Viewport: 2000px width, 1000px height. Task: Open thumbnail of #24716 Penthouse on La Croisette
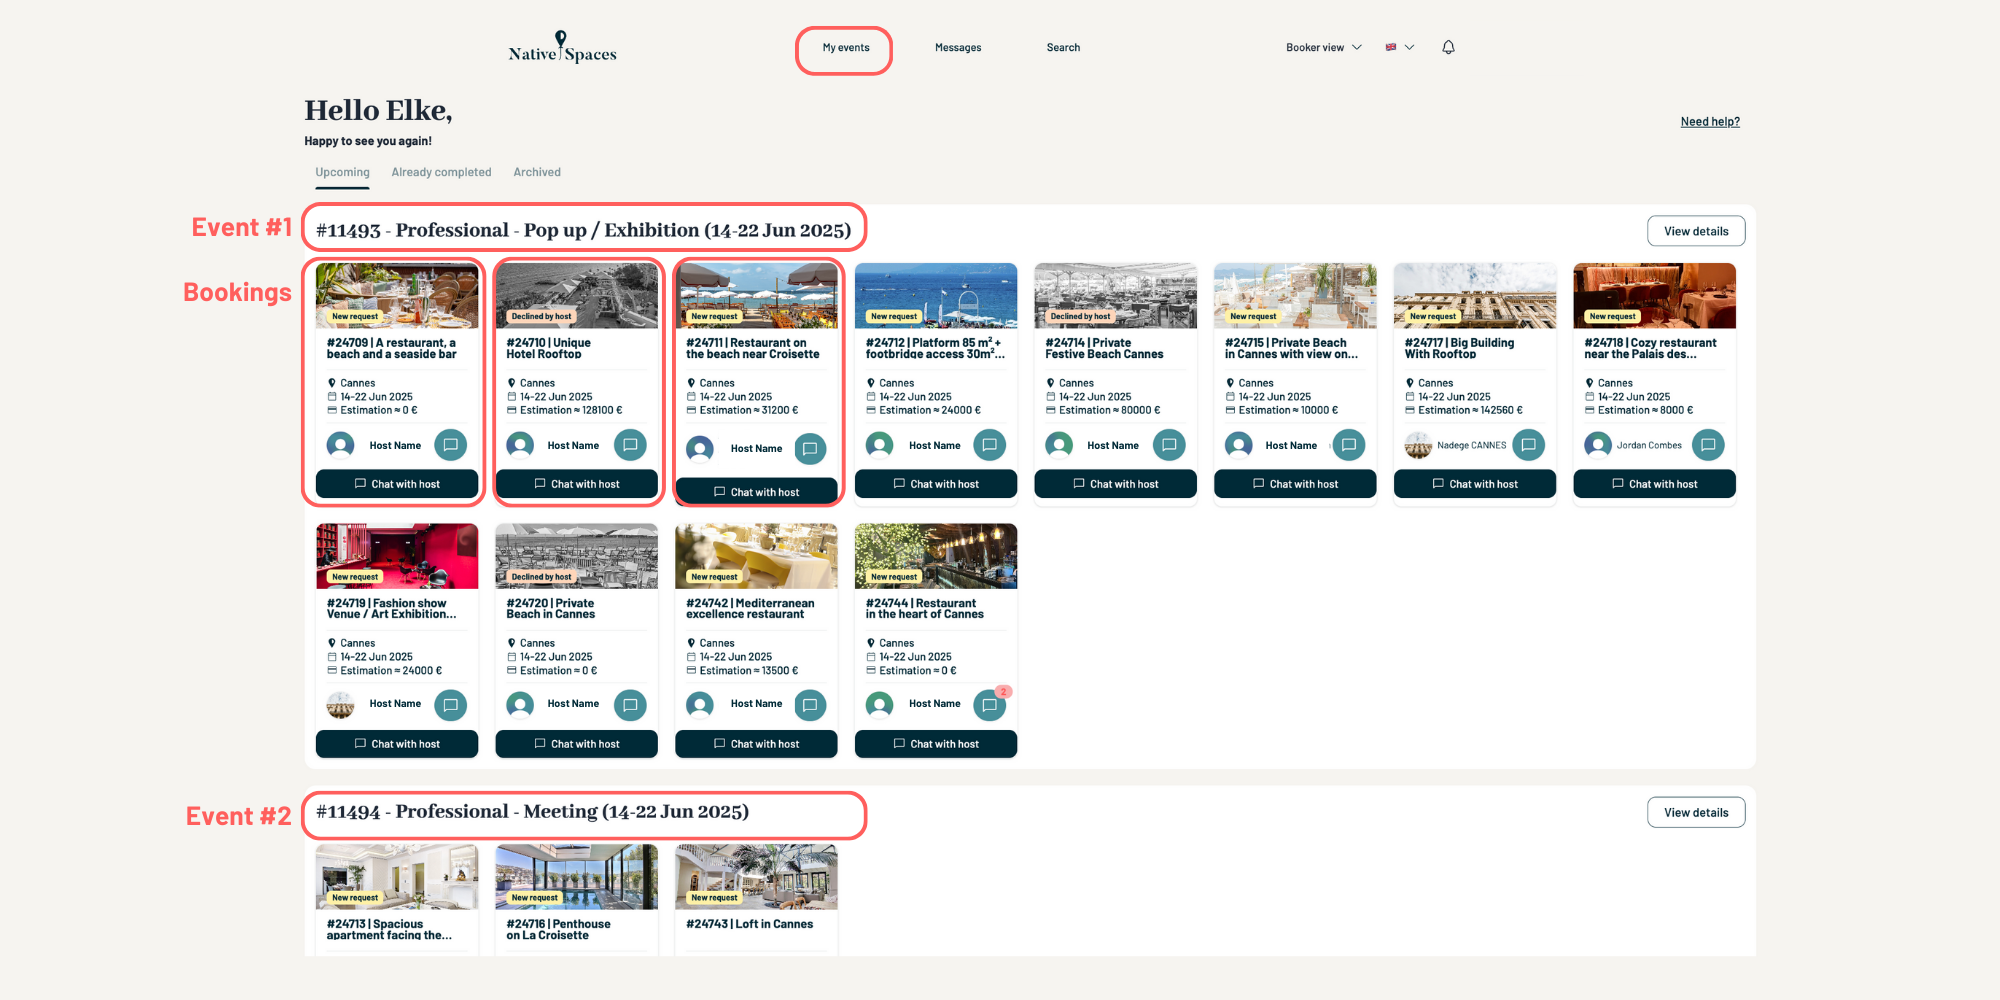(576, 876)
